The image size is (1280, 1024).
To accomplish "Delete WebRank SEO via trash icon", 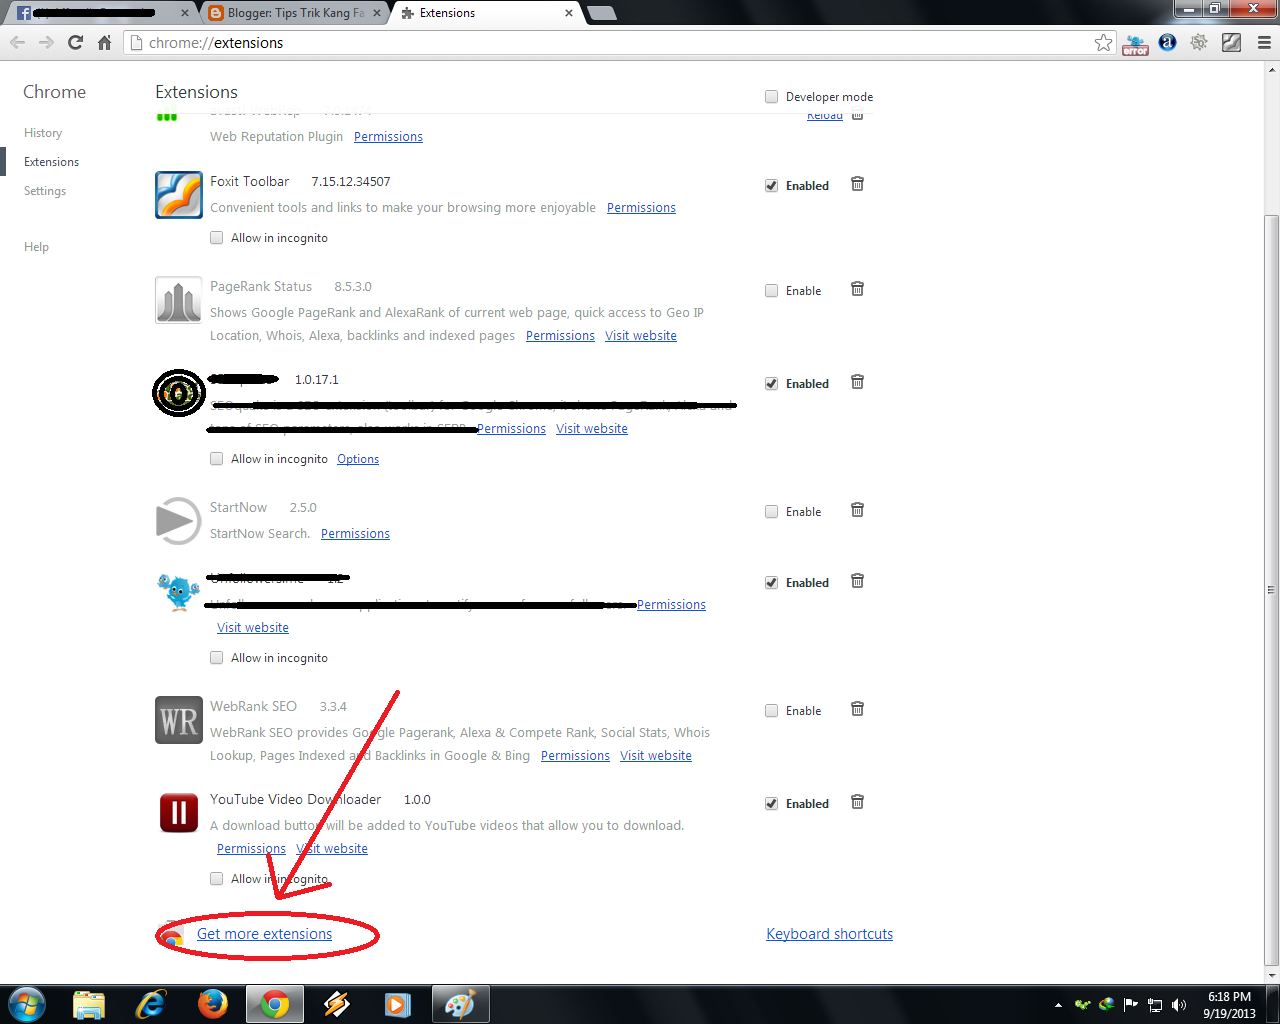I will tap(857, 709).
